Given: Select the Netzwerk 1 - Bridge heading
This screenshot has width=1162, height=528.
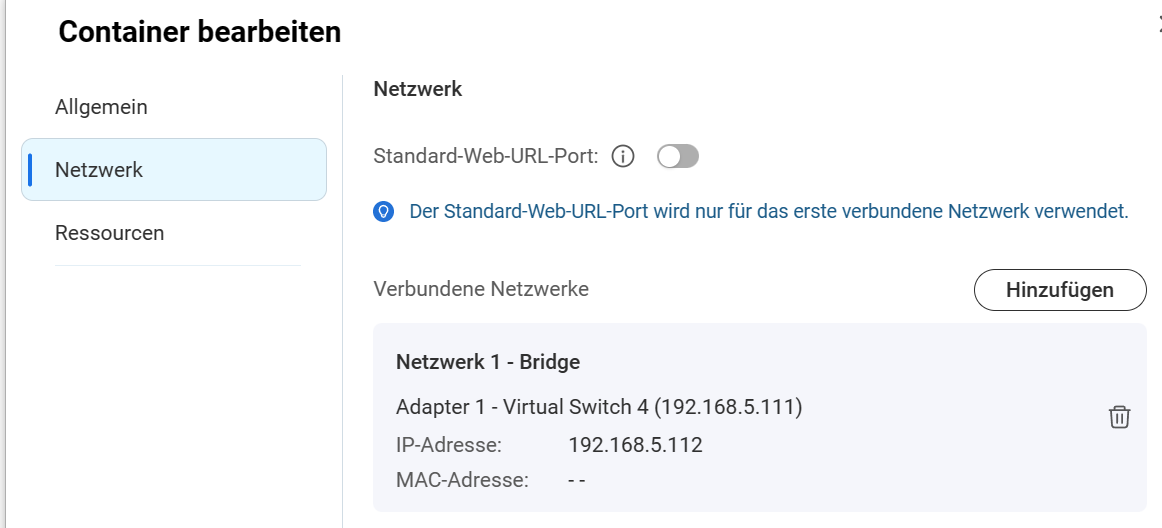Looking at the screenshot, I should (x=488, y=362).
